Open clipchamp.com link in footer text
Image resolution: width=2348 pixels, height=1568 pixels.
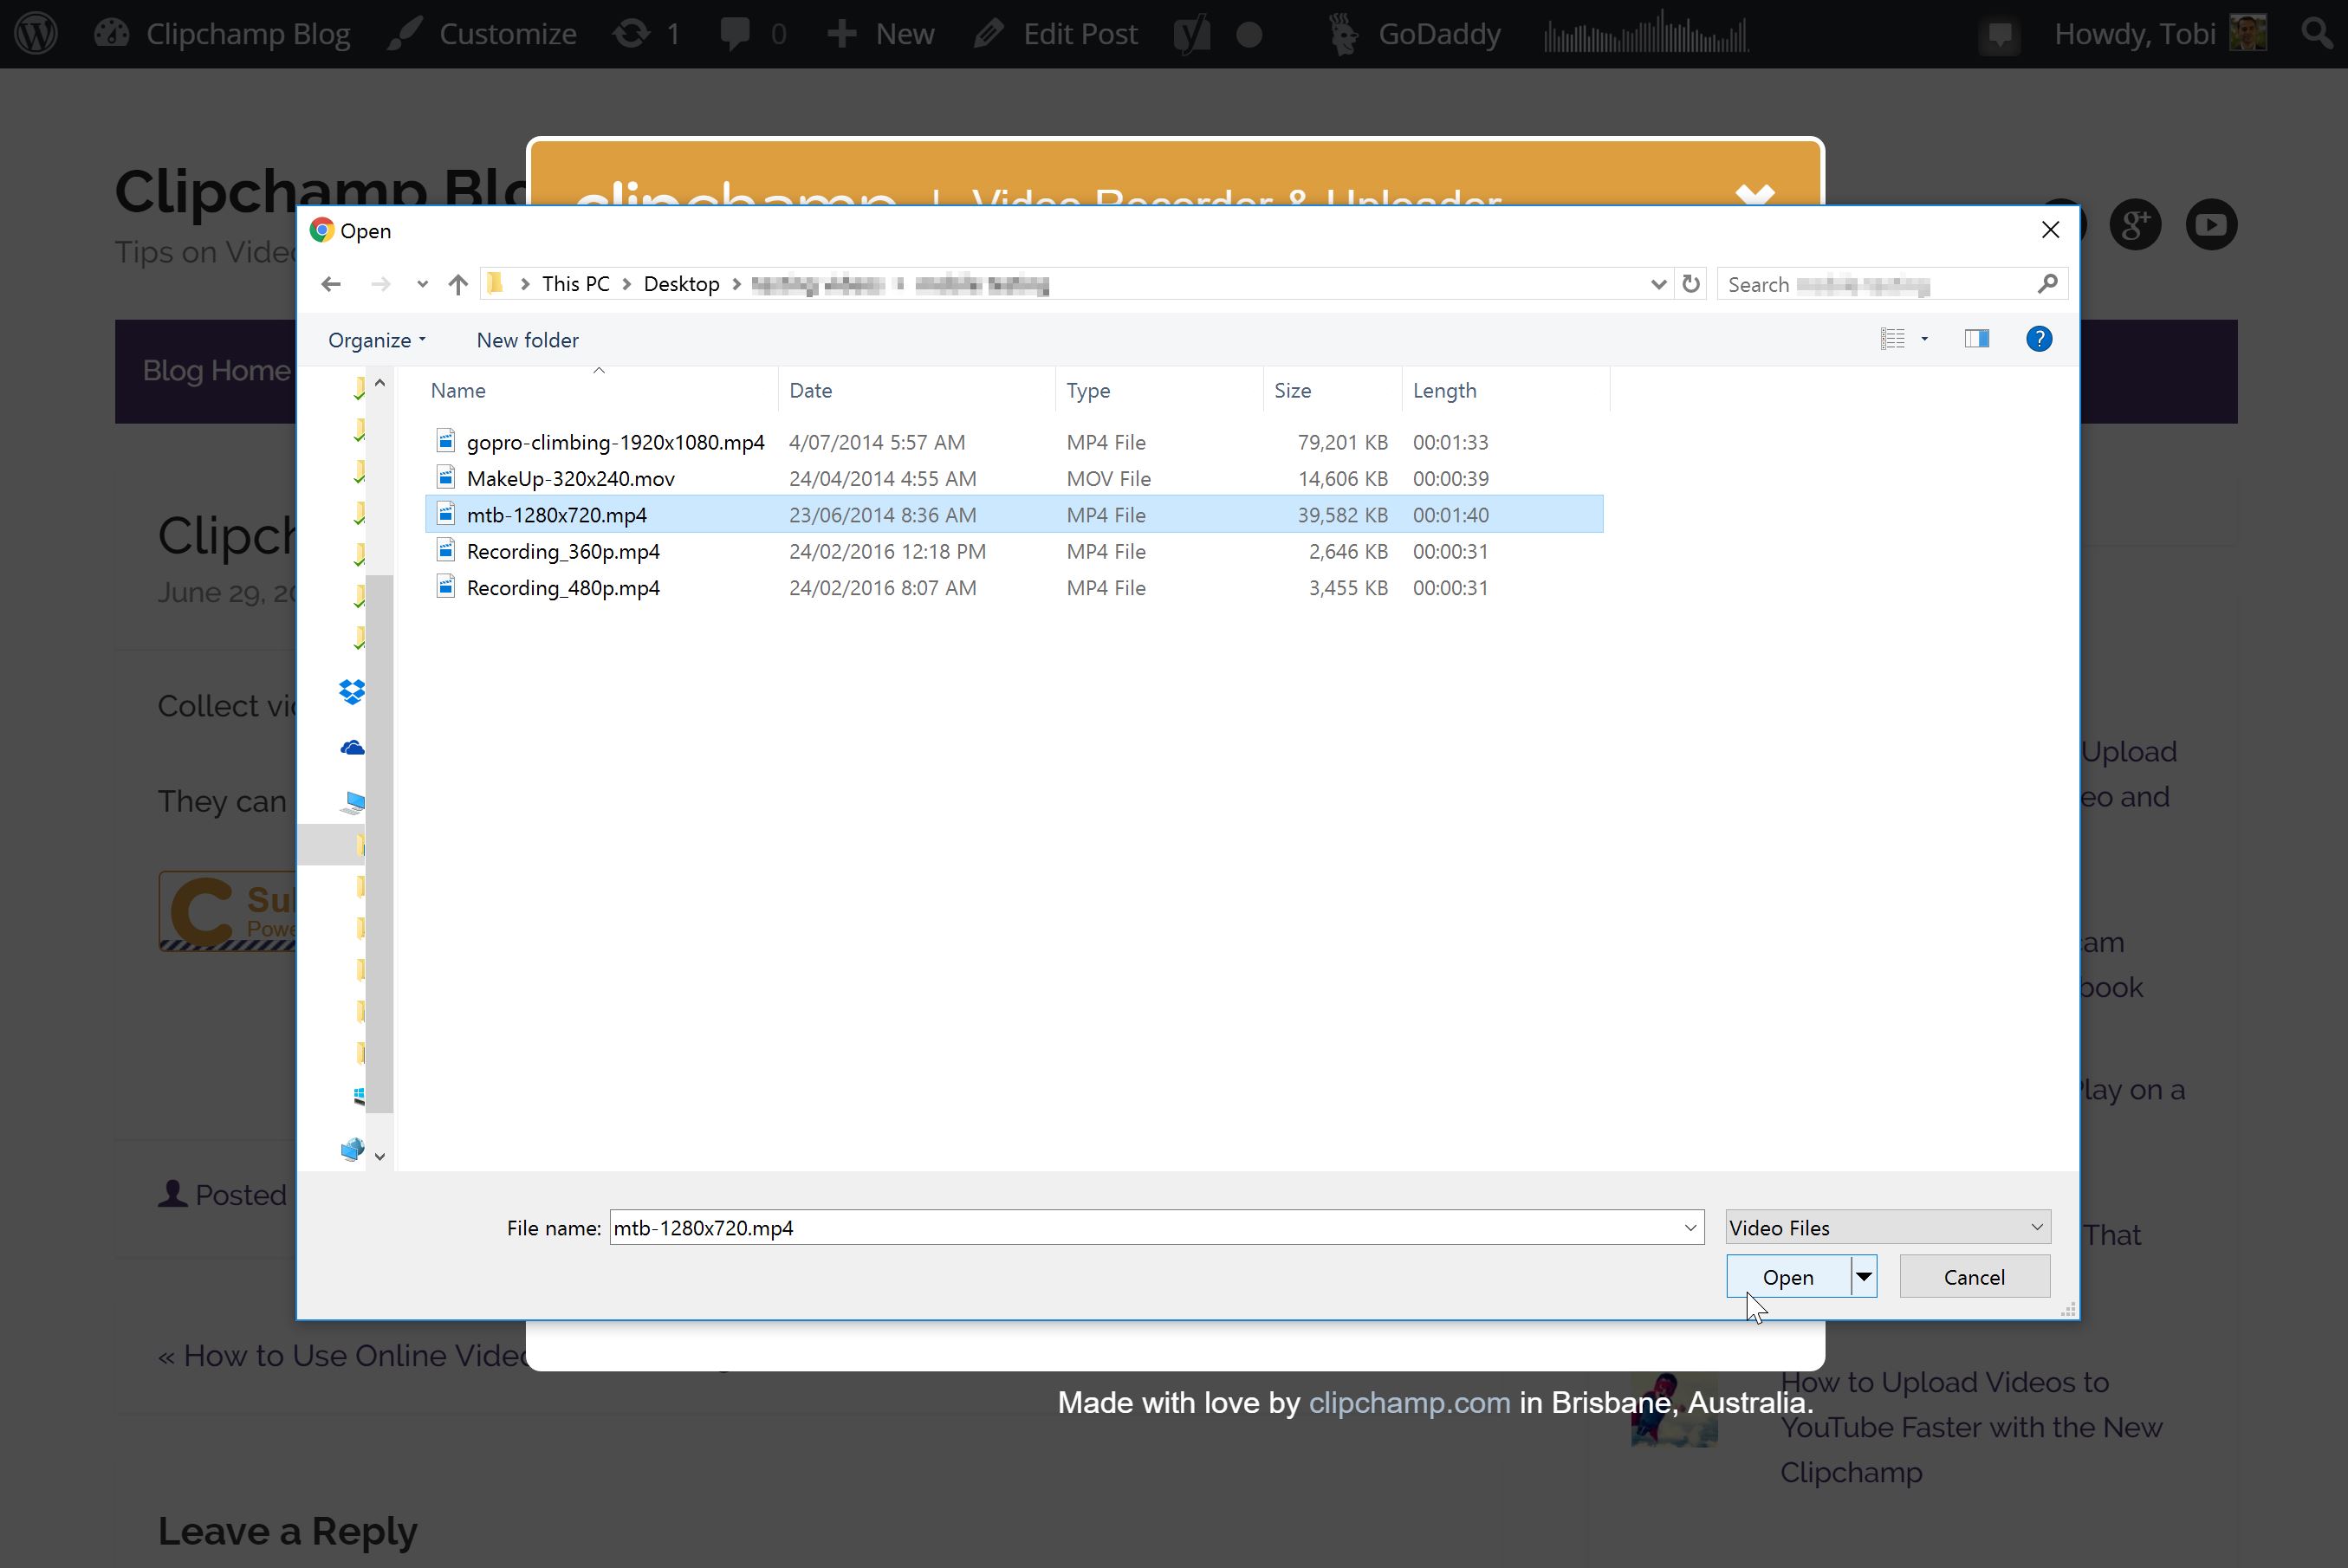(x=1409, y=1402)
